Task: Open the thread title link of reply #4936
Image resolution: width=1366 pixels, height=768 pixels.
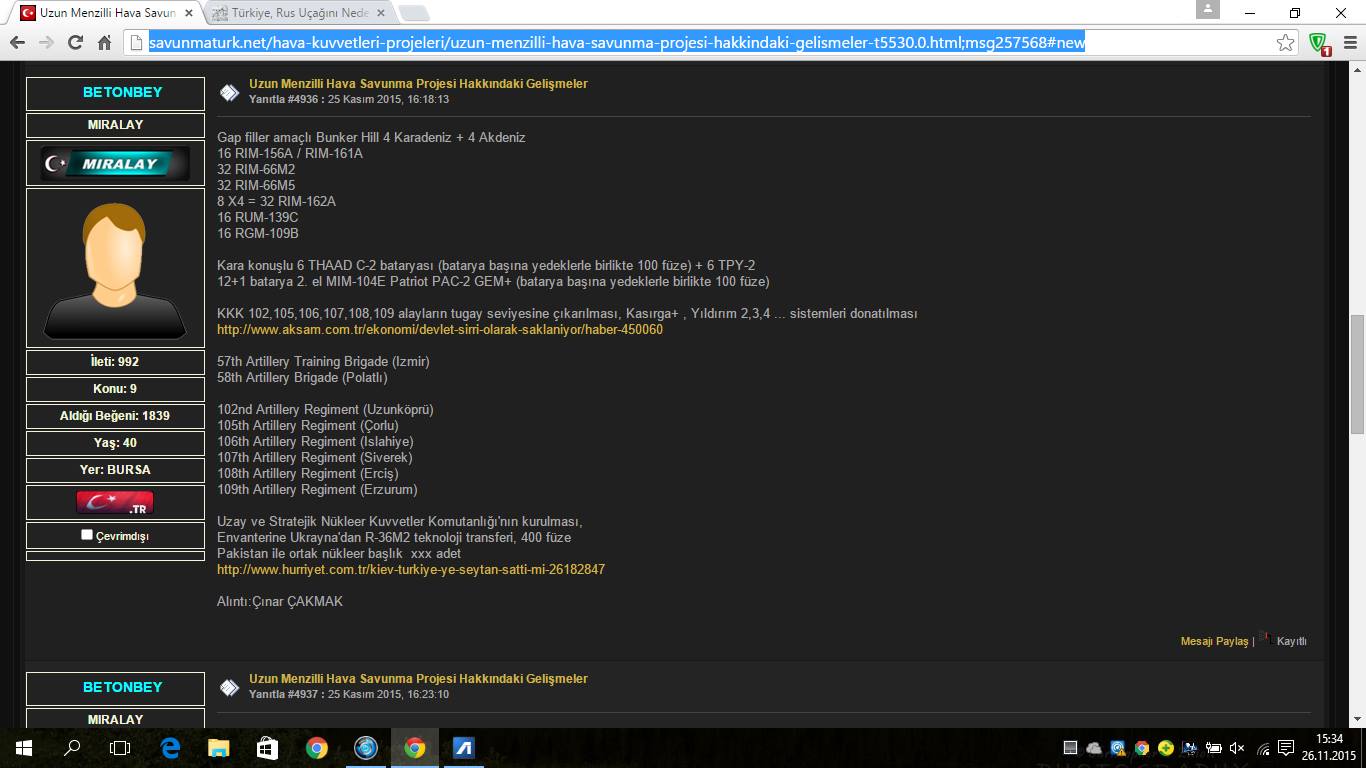Action: (x=418, y=84)
